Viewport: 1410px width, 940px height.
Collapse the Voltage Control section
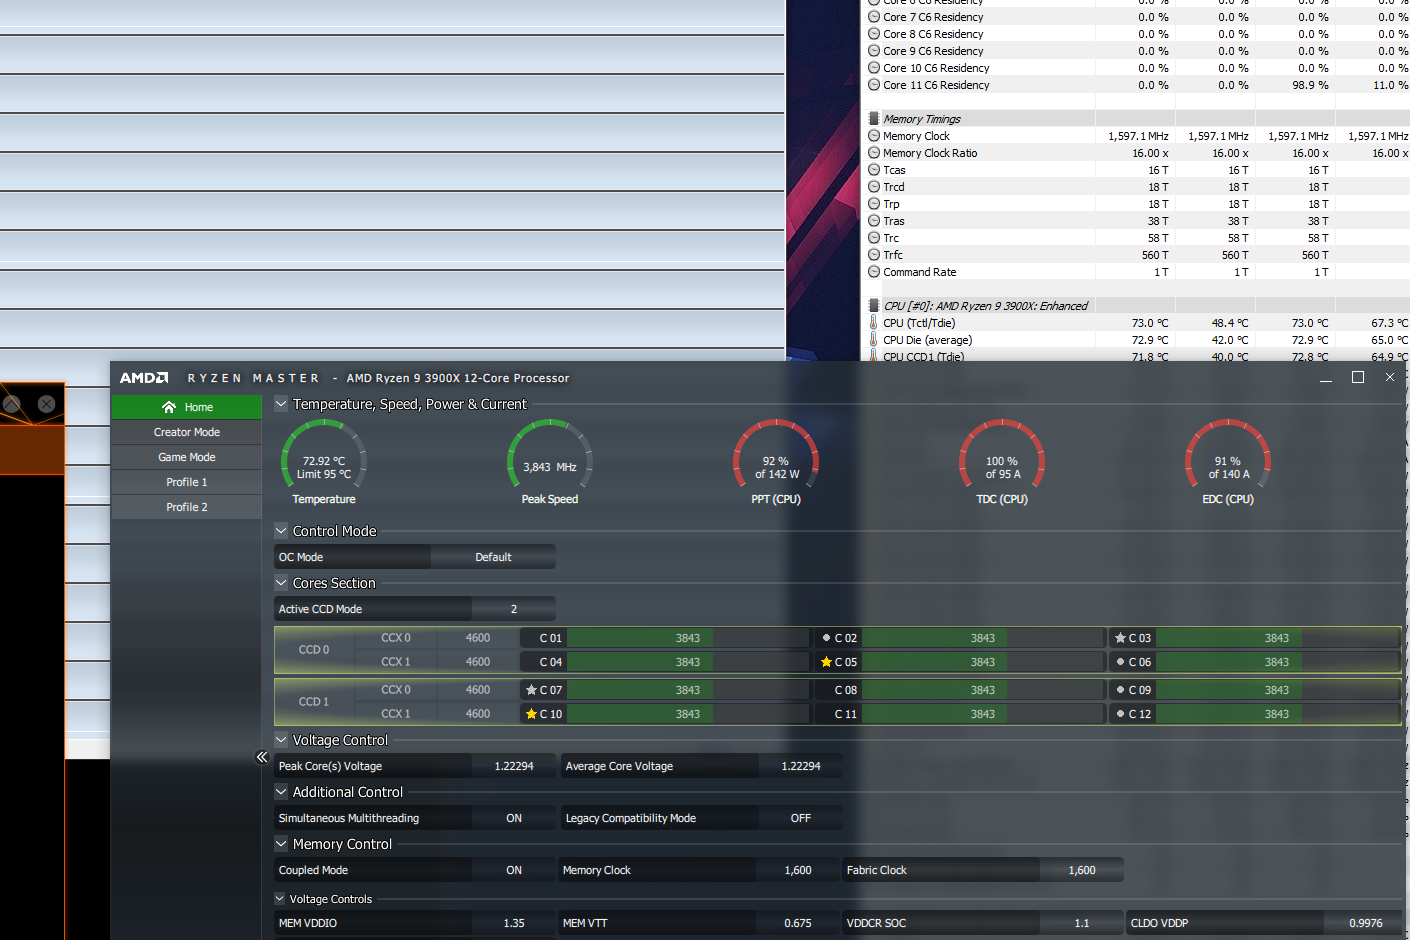coord(281,740)
